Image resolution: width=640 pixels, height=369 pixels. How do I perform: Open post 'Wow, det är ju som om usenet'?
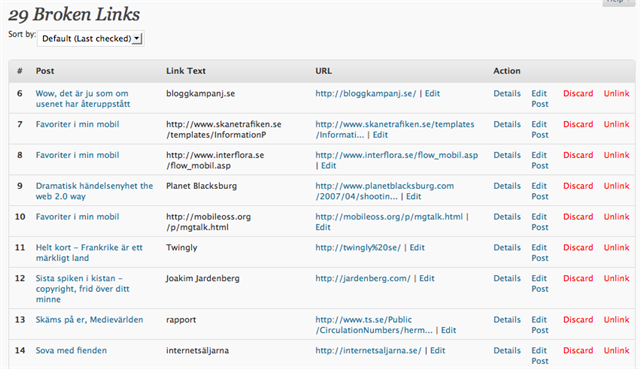click(x=82, y=98)
